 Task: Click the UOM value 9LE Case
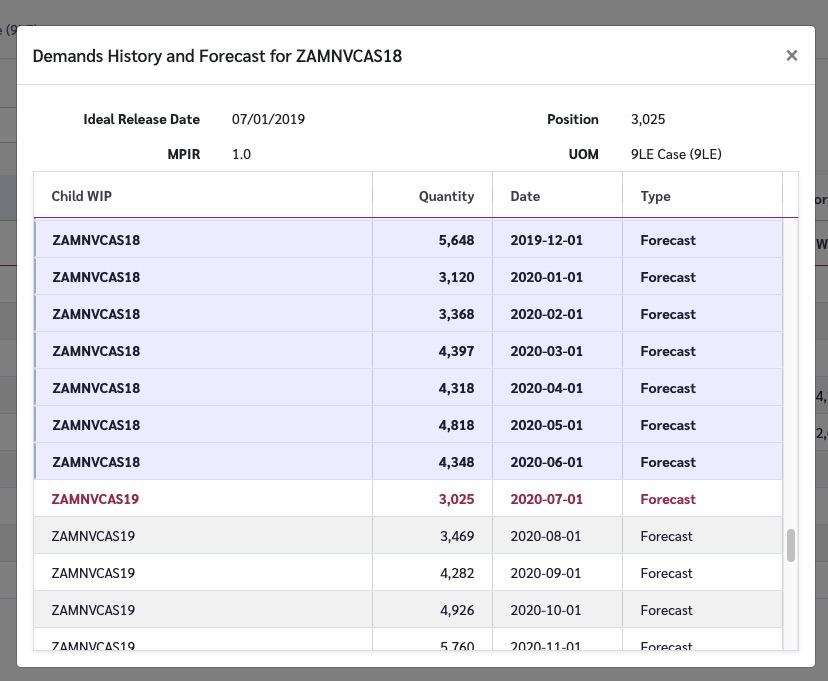[x=676, y=154]
